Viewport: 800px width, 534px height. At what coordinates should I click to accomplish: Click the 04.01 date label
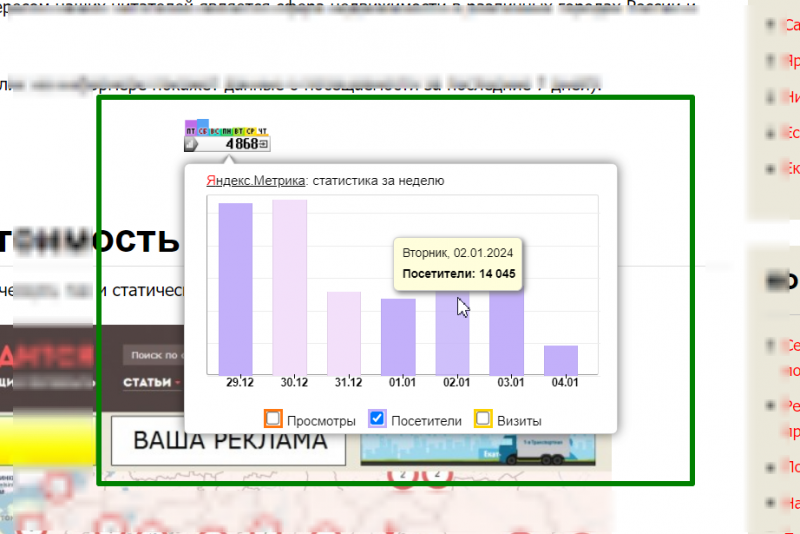(x=565, y=383)
